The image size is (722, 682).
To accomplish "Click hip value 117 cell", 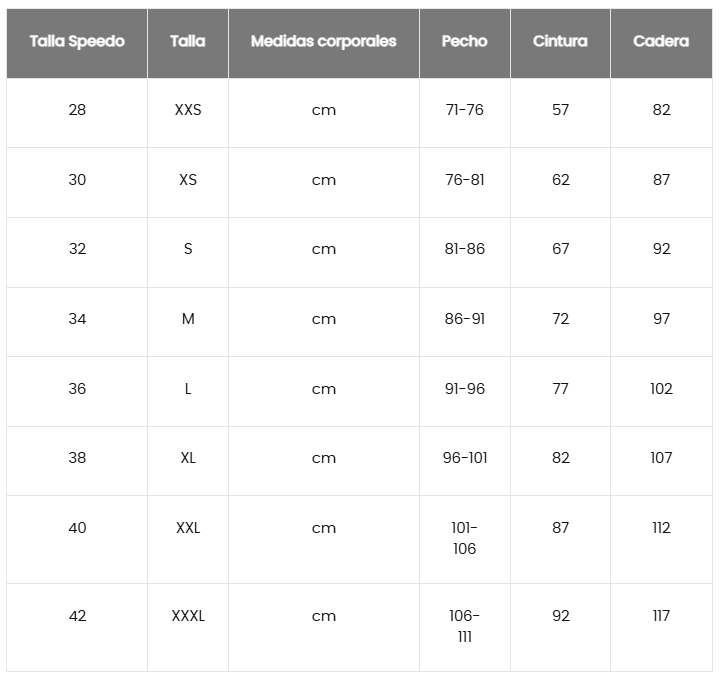I will [661, 616].
